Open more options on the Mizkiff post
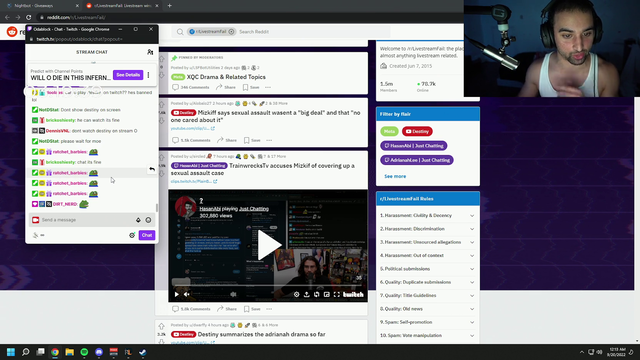 269,140
